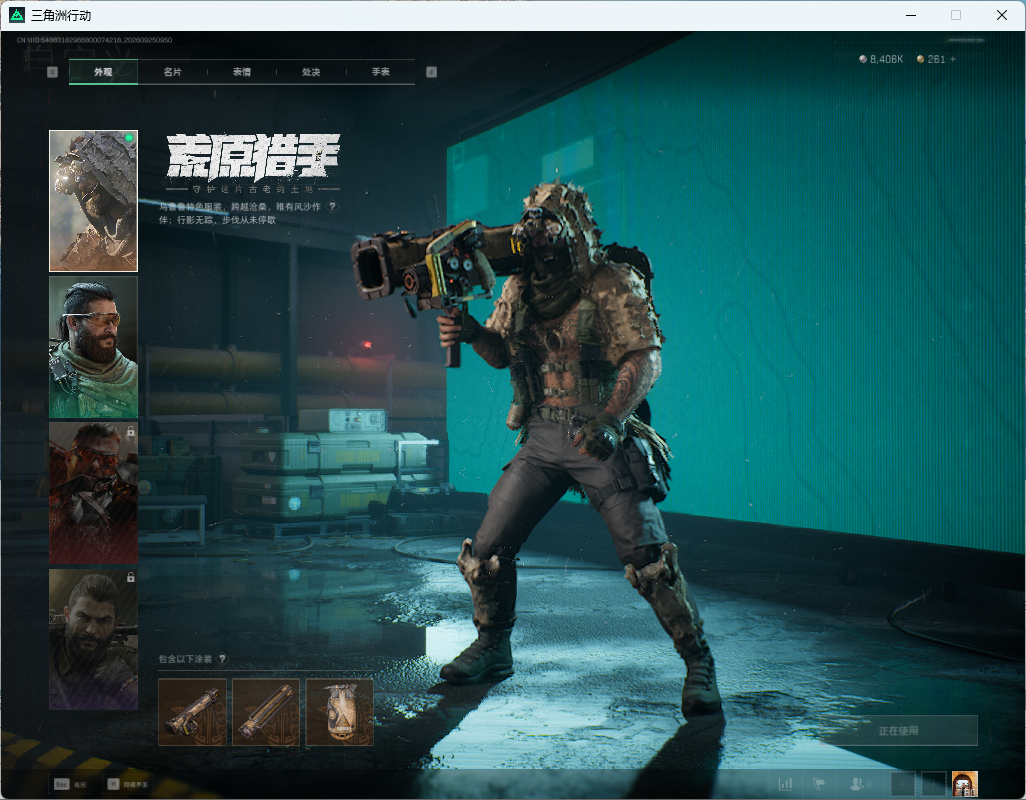The width and height of the screenshot is (1026, 800).
Task: Select the third canister gear finish thumbnail
Action: (340, 712)
